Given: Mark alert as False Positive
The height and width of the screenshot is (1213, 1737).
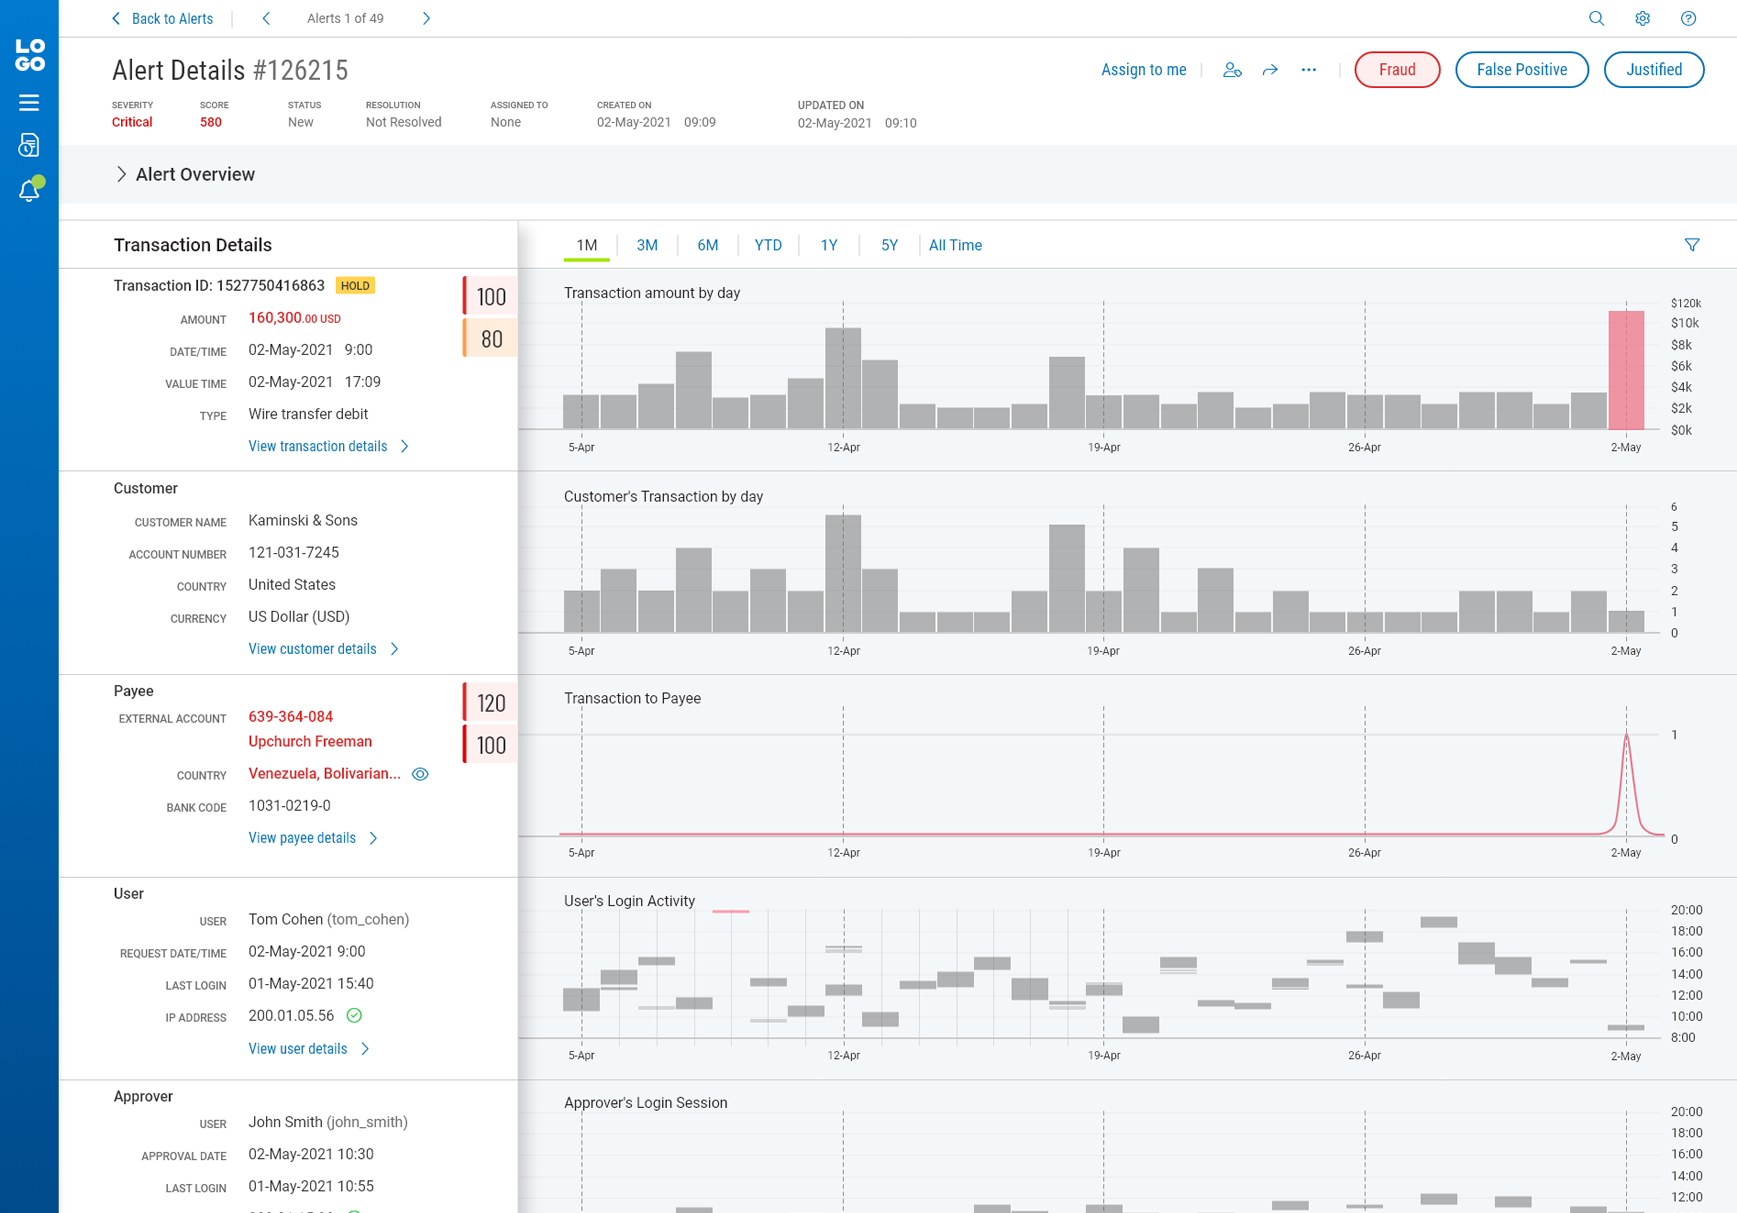Looking at the screenshot, I should 1521,70.
